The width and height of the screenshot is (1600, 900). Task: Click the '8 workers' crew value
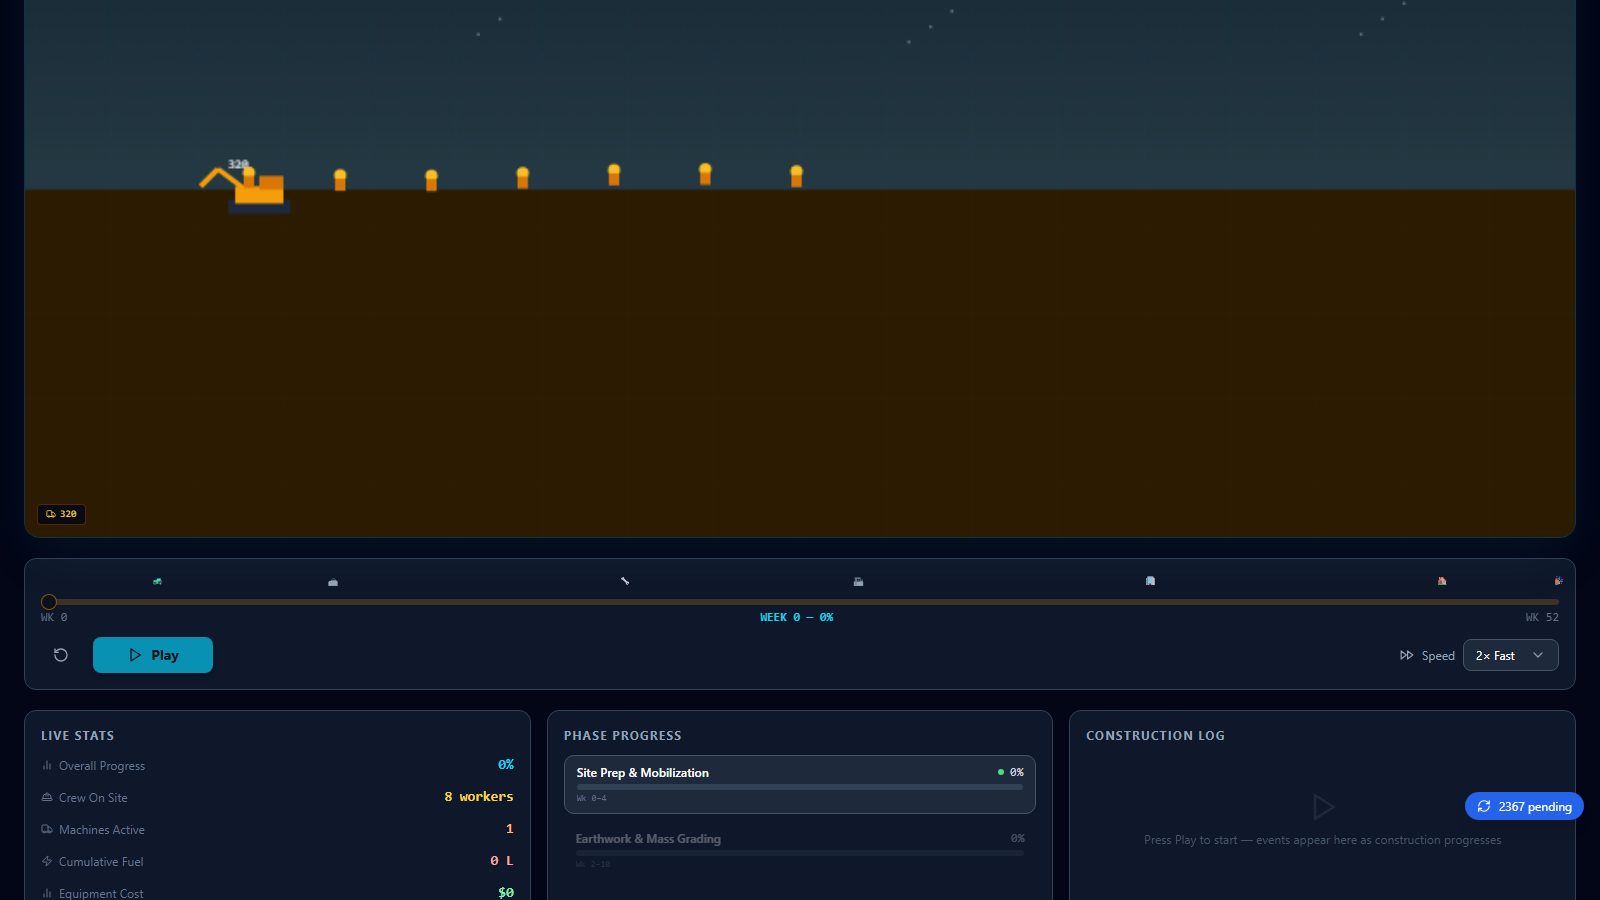pyautogui.click(x=479, y=797)
